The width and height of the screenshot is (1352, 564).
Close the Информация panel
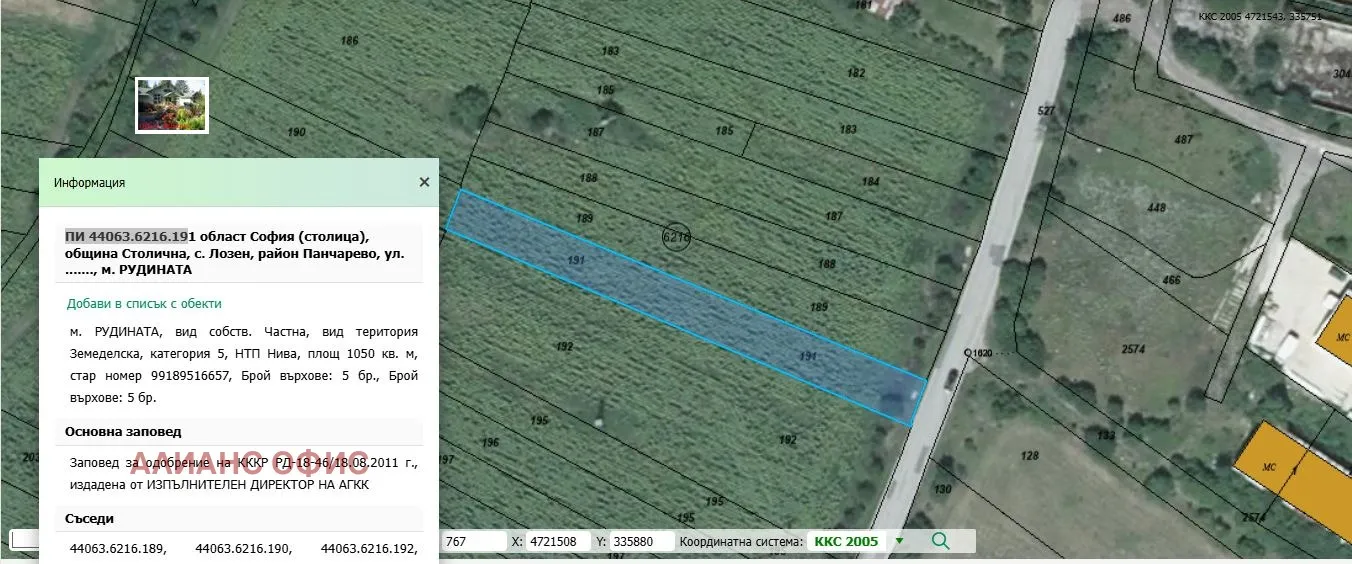pyautogui.click(x=424, y=182)
